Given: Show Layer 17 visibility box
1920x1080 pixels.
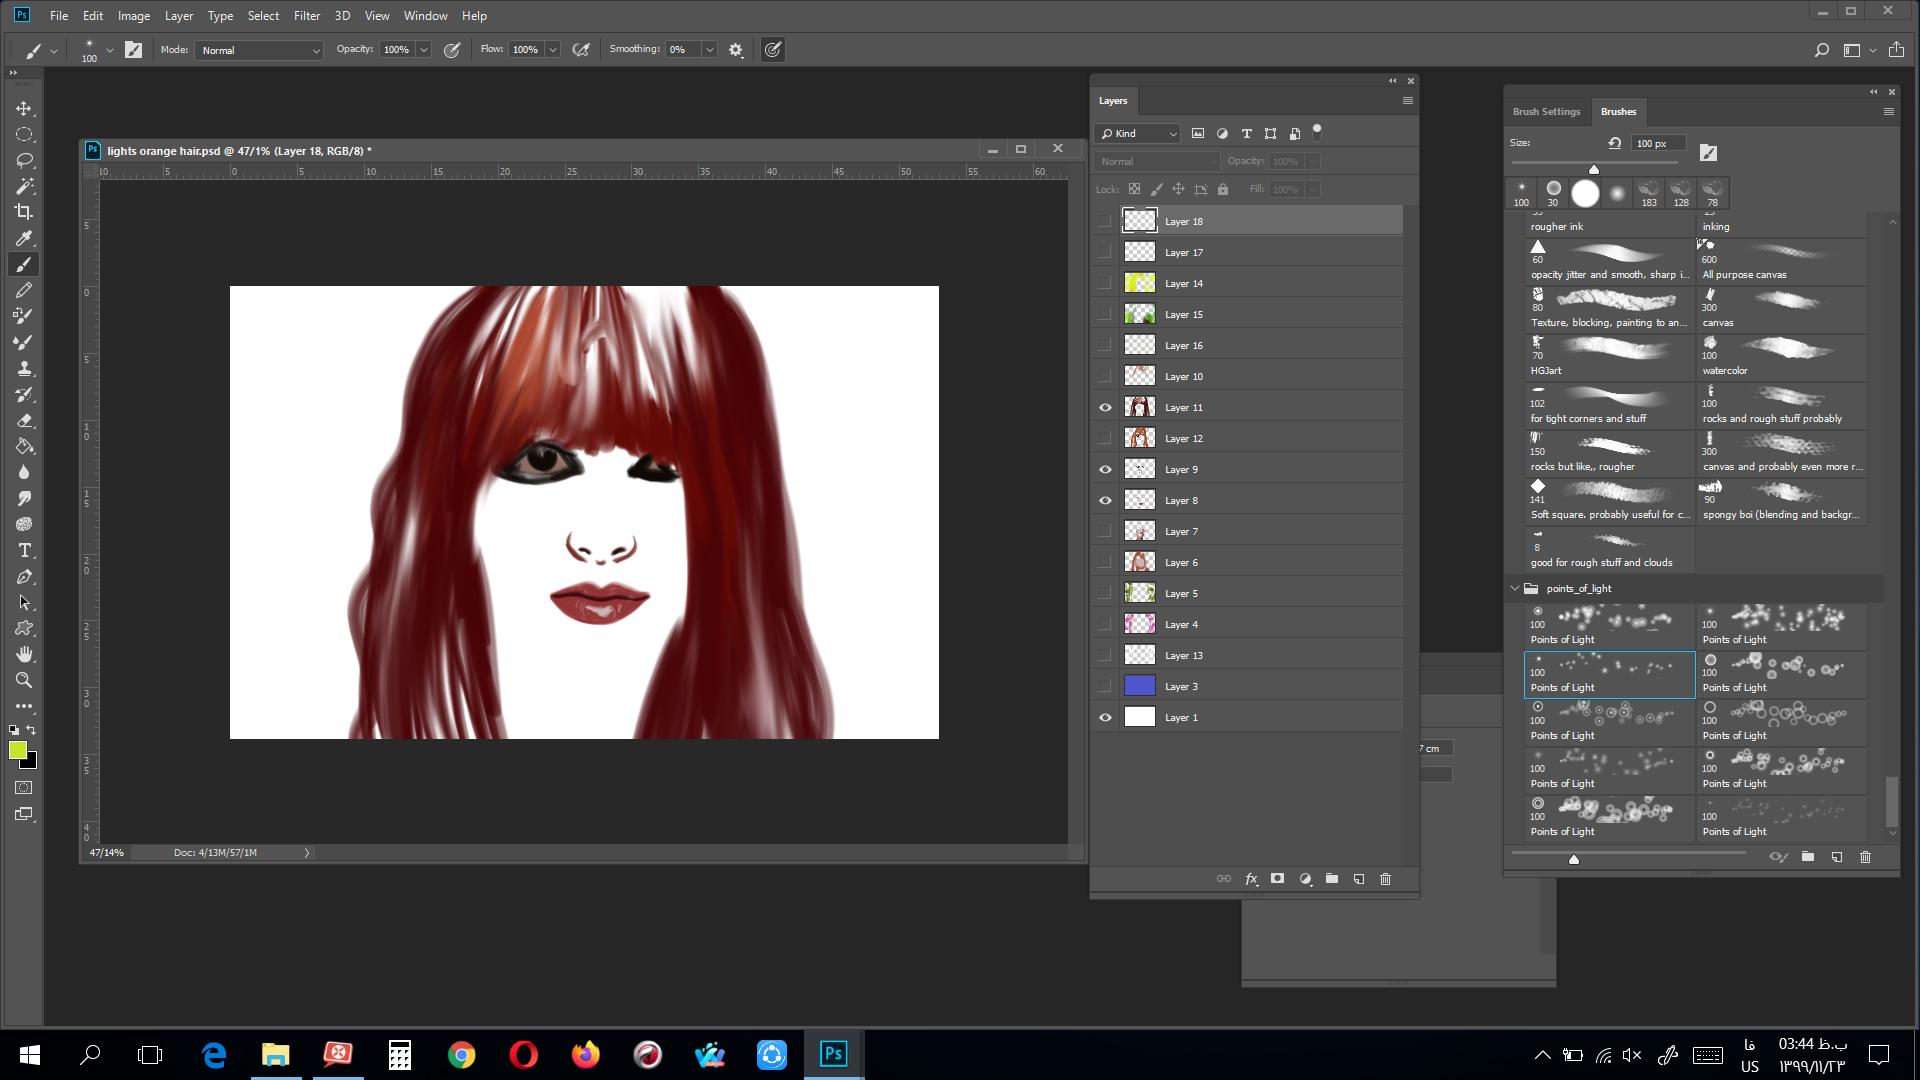Looking at the screenshot, I should [1105, 252].
